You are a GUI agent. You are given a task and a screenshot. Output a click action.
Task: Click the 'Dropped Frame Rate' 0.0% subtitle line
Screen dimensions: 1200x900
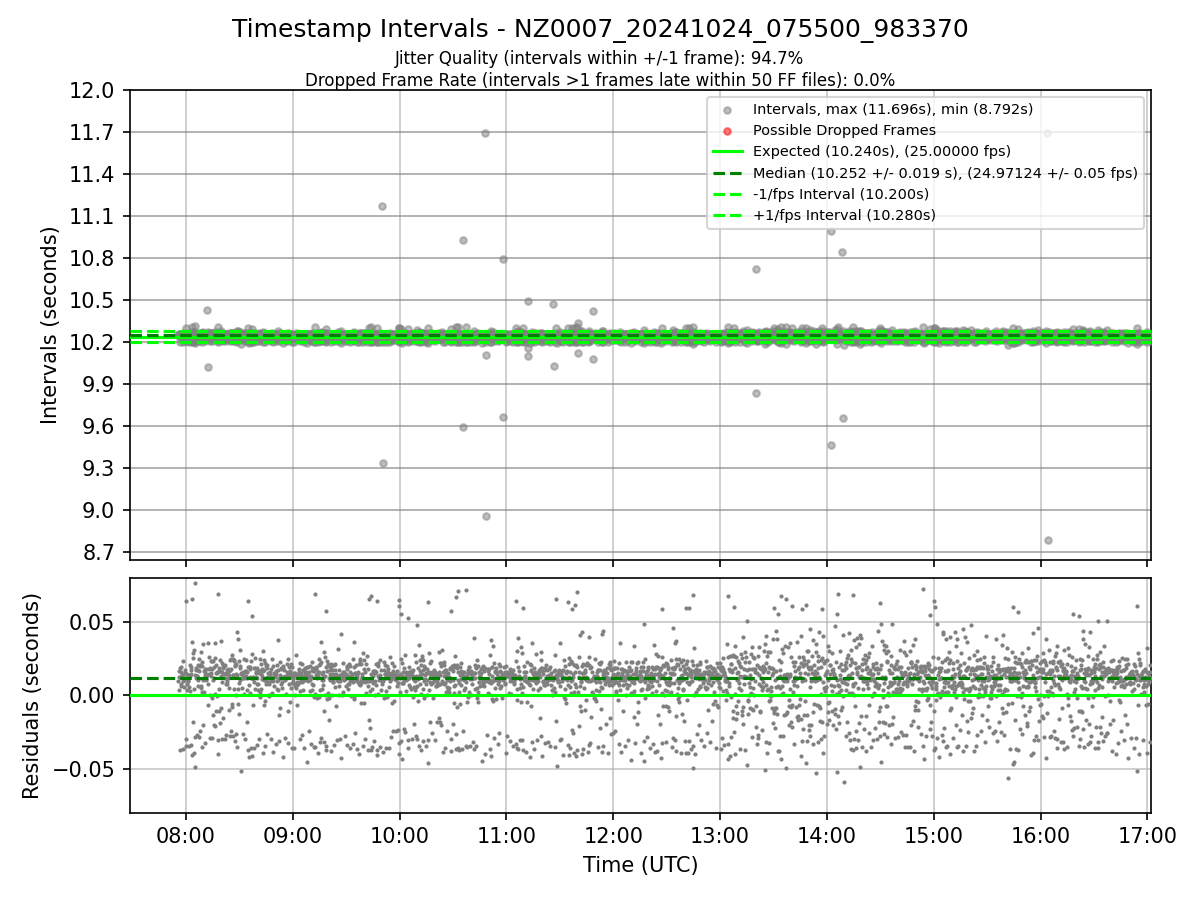pos(600,80)
